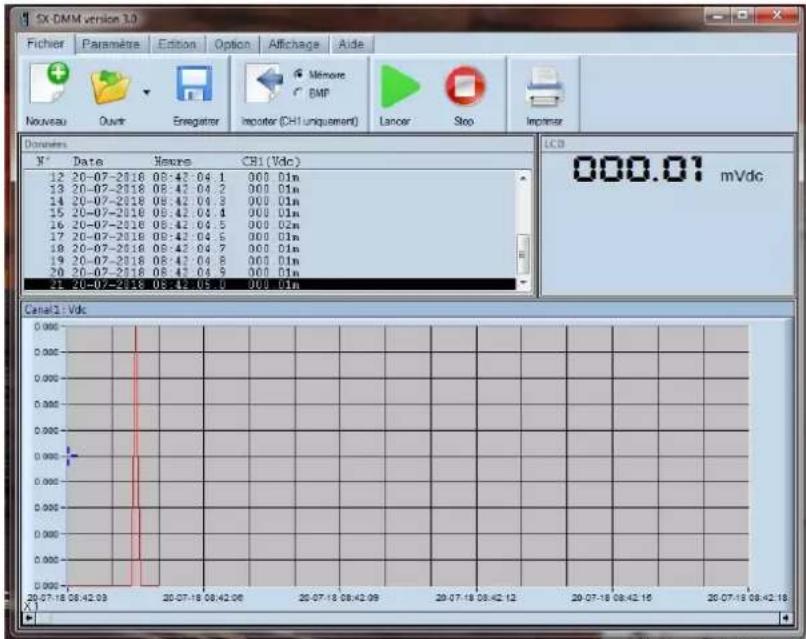Click the Date column header
The width and height of the screenshot is (806, 639).
(88, 161)
